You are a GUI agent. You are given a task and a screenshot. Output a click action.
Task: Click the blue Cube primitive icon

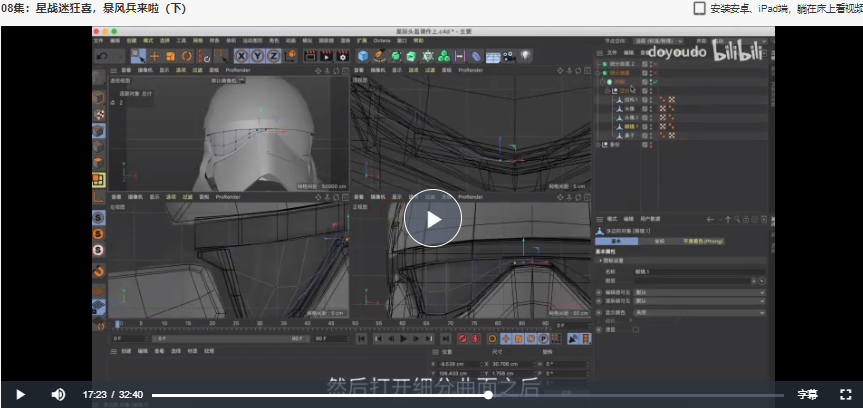coord(363,56)
